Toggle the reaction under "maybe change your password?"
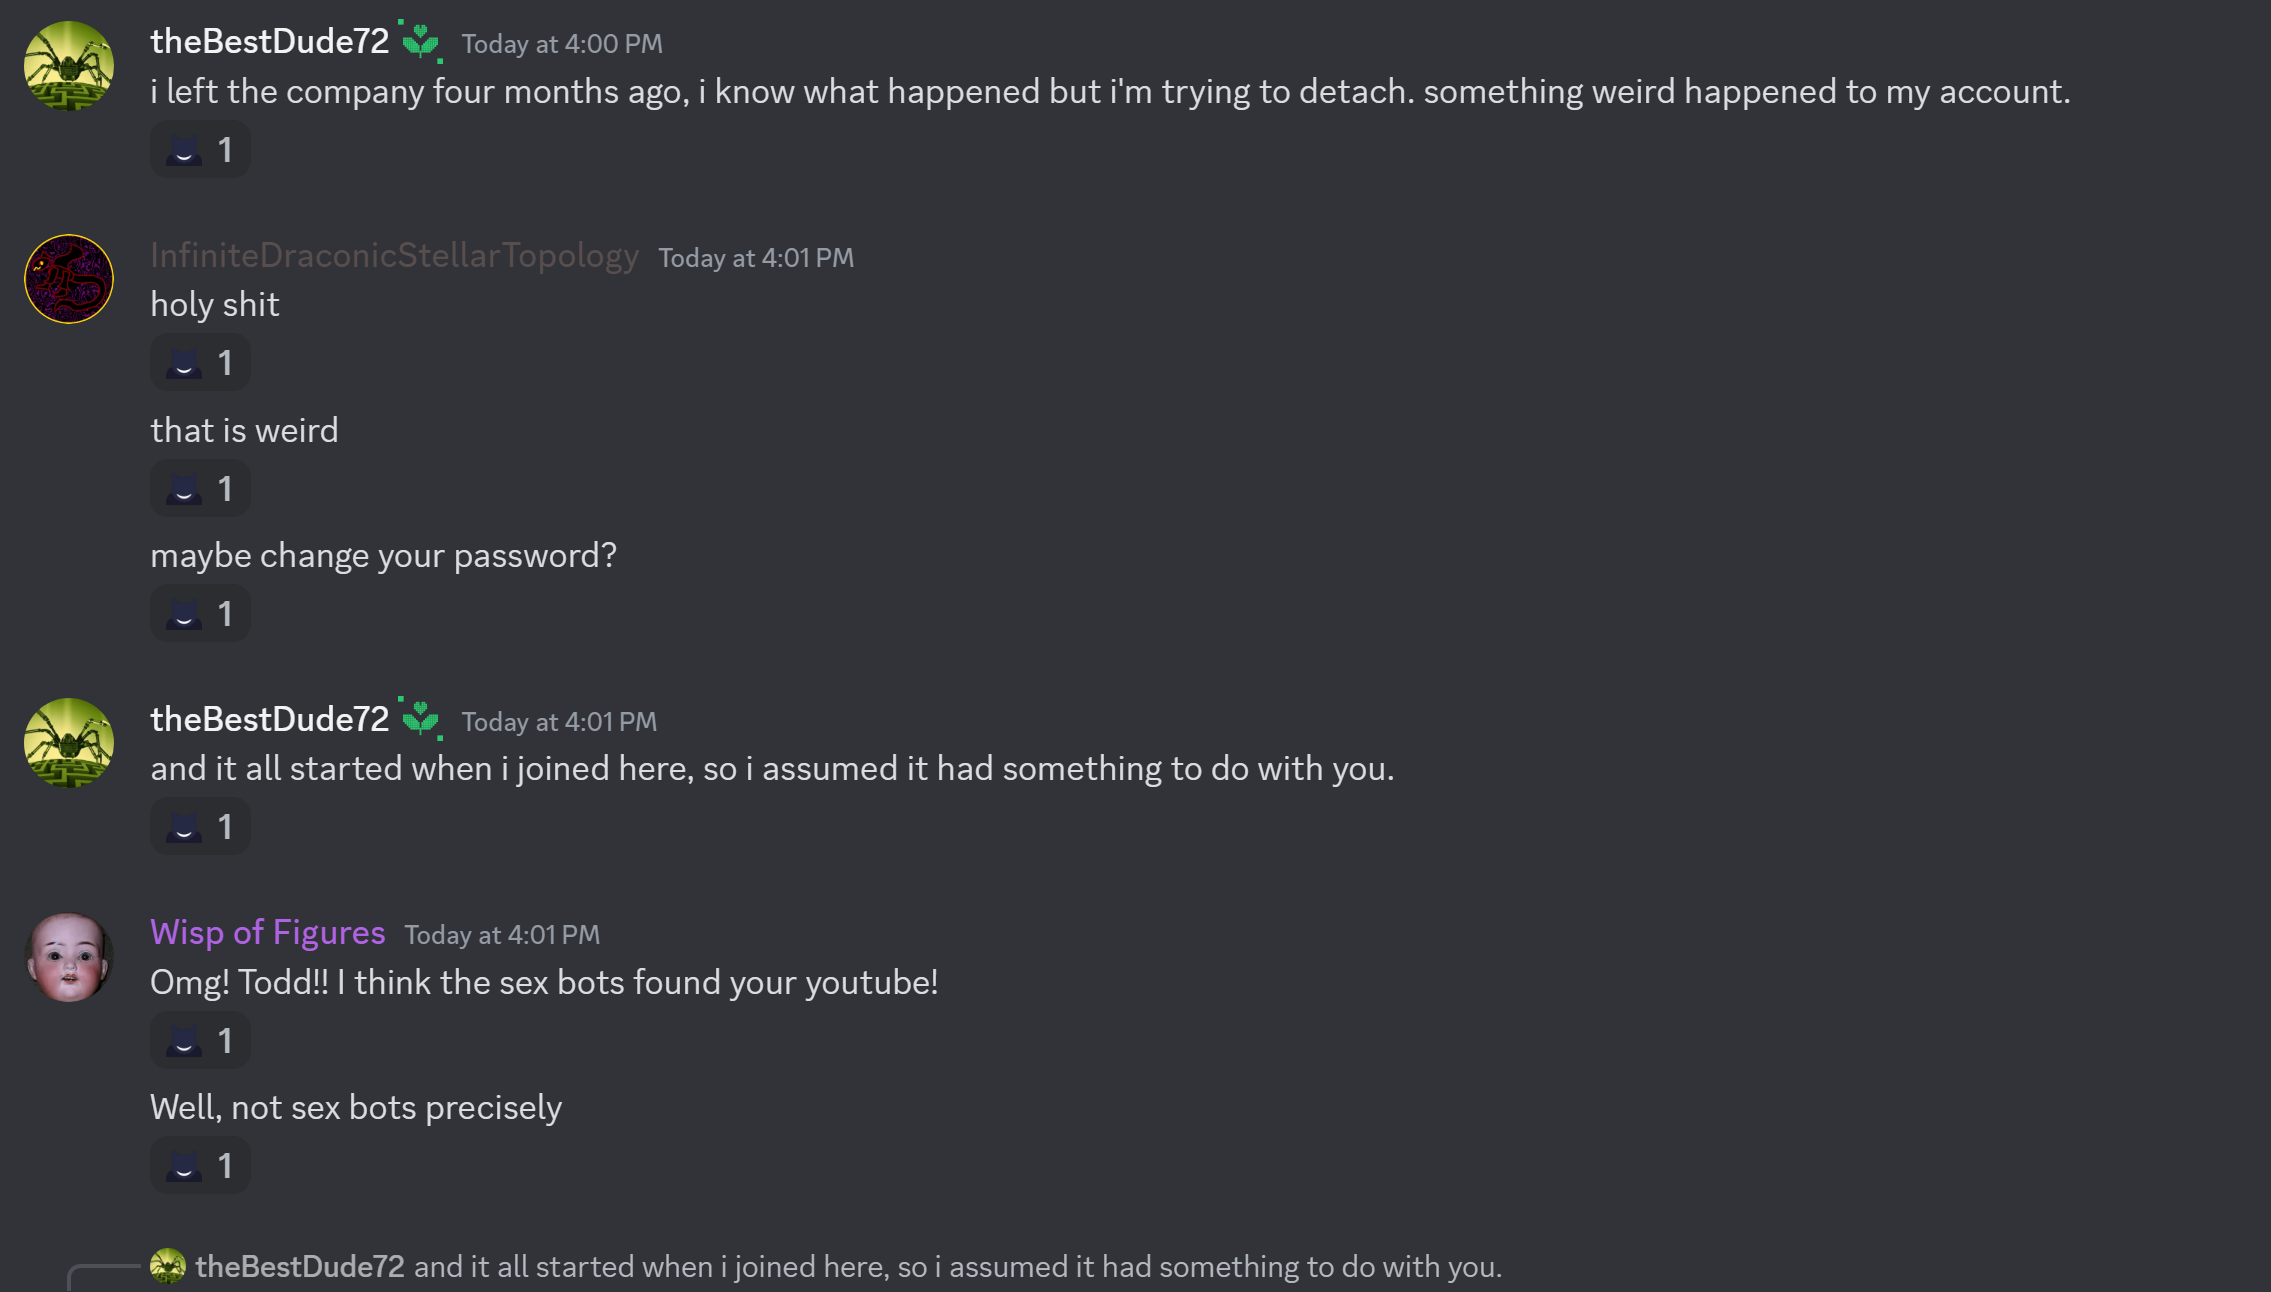The height and width of the screenshot is (1292, 2271). pos(200,614)
